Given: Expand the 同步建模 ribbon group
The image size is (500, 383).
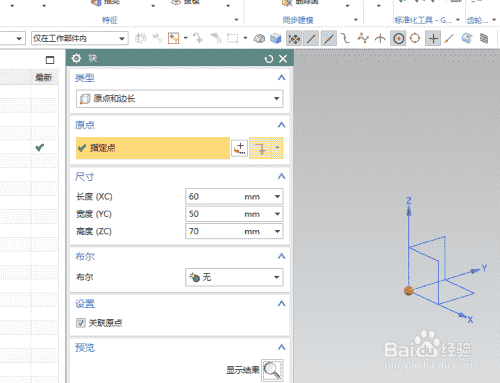Looking at the screenshot, I should tap(356, 20).
